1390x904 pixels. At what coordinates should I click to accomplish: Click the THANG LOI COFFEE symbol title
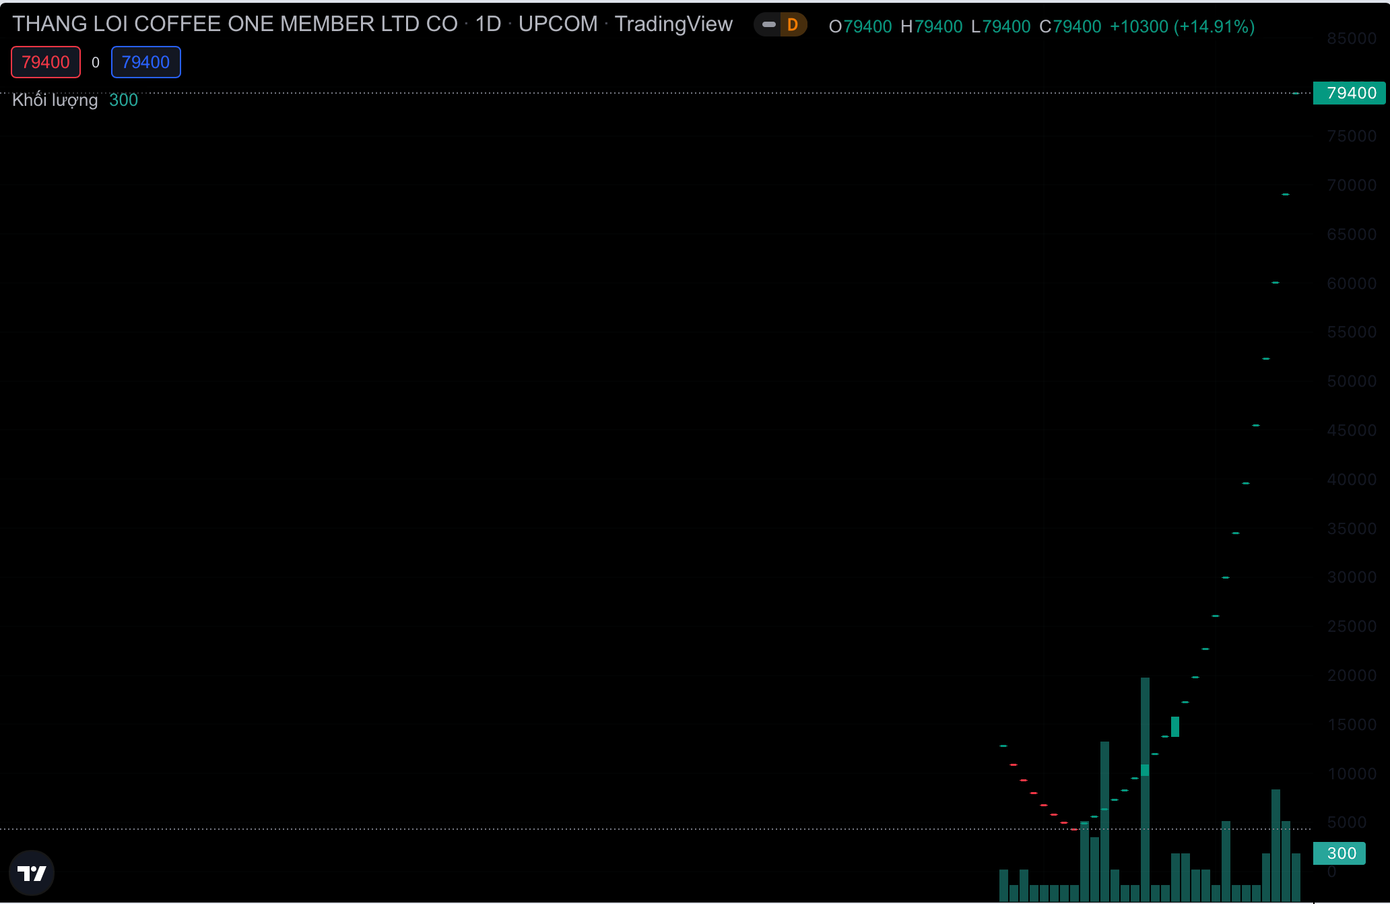click(234, 24)
